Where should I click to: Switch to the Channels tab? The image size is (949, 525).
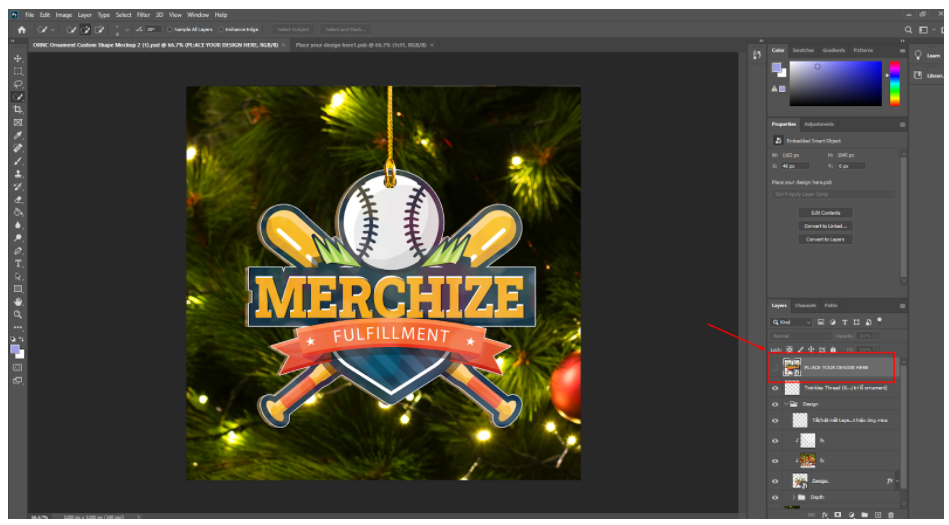[806, 305]
